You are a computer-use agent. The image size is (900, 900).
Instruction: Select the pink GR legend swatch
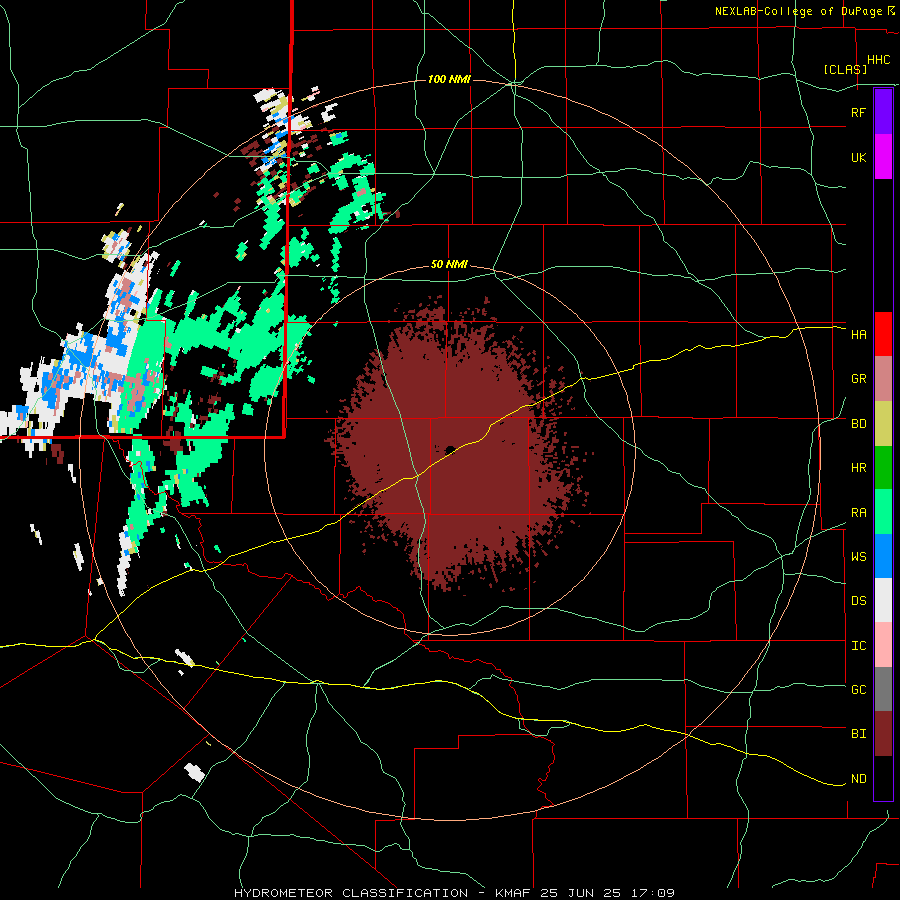(x=883, y=379)
